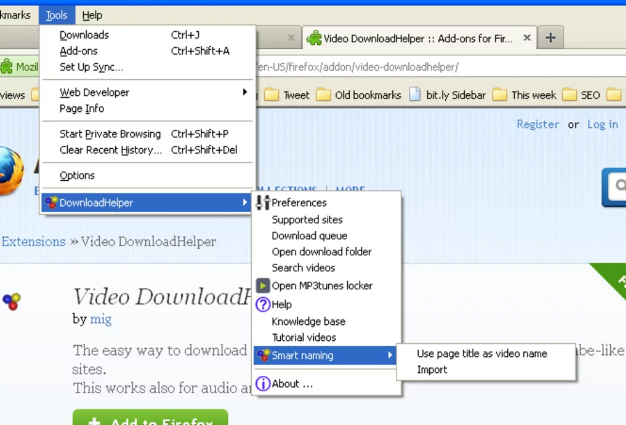Click the page search box

(616, 186)
